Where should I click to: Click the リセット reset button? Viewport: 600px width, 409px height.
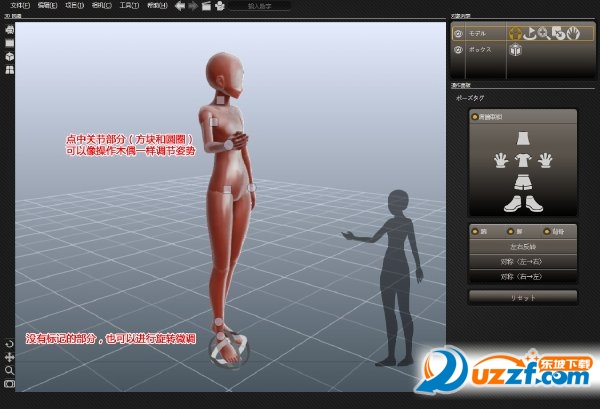click(x=523, y=297)
